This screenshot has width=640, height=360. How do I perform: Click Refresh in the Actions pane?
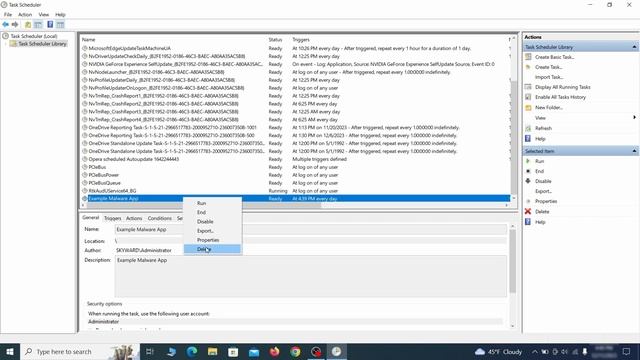point(543,128)
